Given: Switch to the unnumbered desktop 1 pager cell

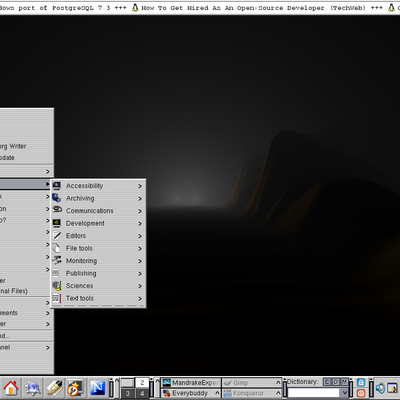Looking at the screenshot, I should coord(127,382).
